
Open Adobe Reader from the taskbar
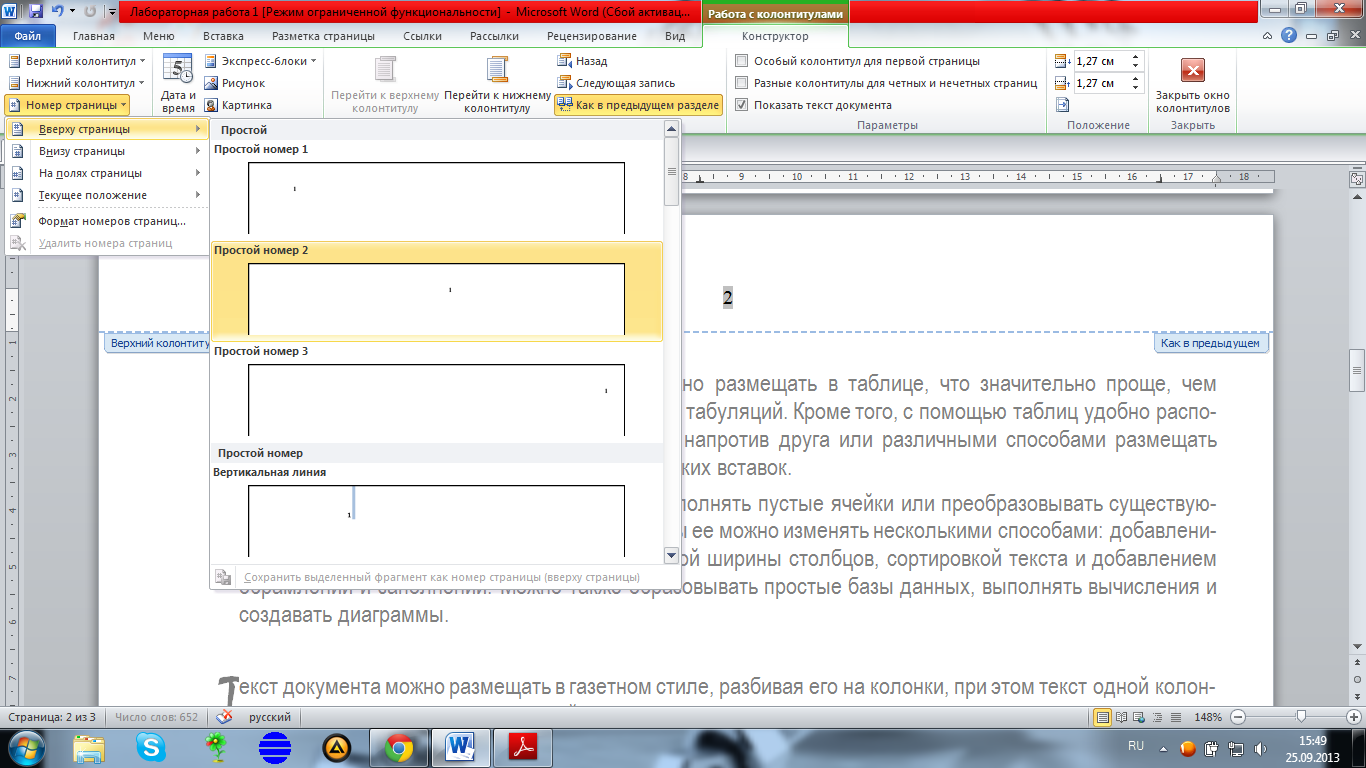[524, 747]
